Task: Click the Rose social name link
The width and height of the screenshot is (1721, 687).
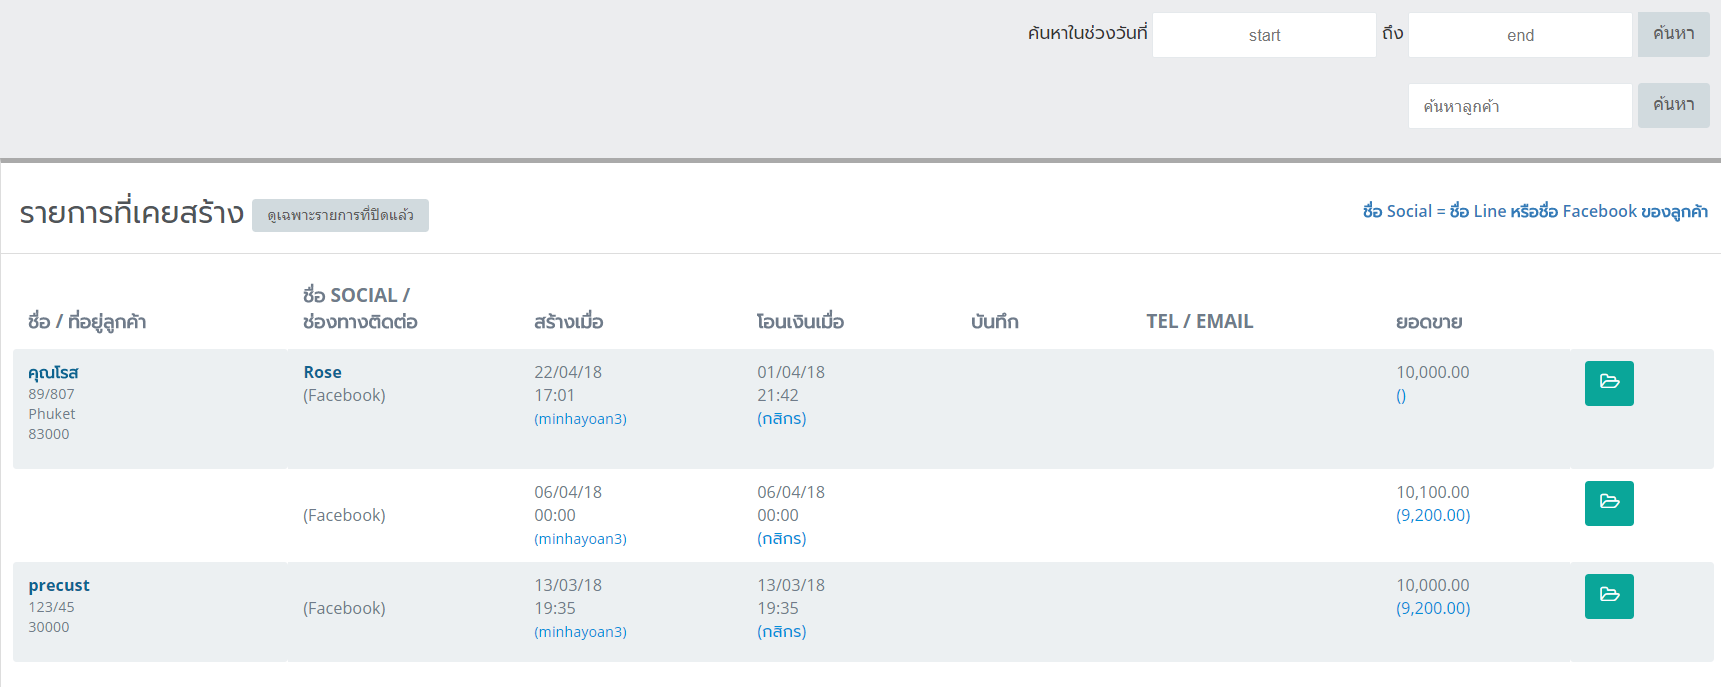Action: [x=322, y=372]
